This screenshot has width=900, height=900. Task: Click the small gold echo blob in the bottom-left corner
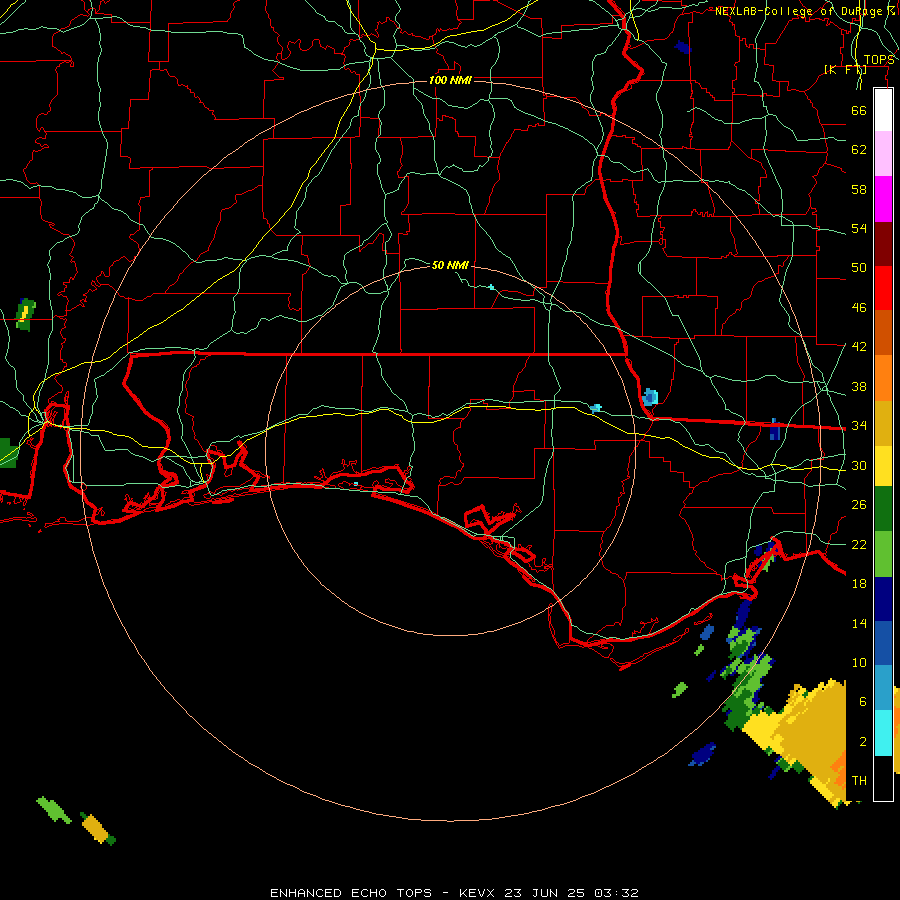click(x=95, y=829)
